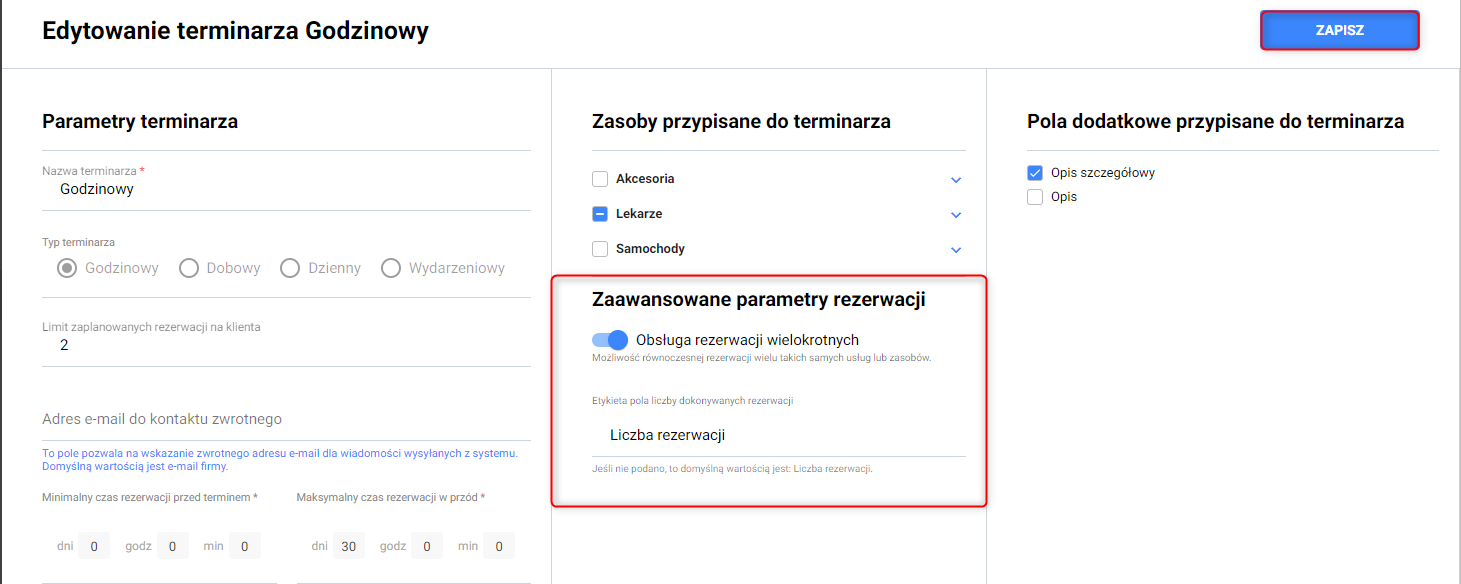The height and width of the screenshot is (584, 1461).
Task: Select the Godzinowy schedule type
Action: click(67, 268)
